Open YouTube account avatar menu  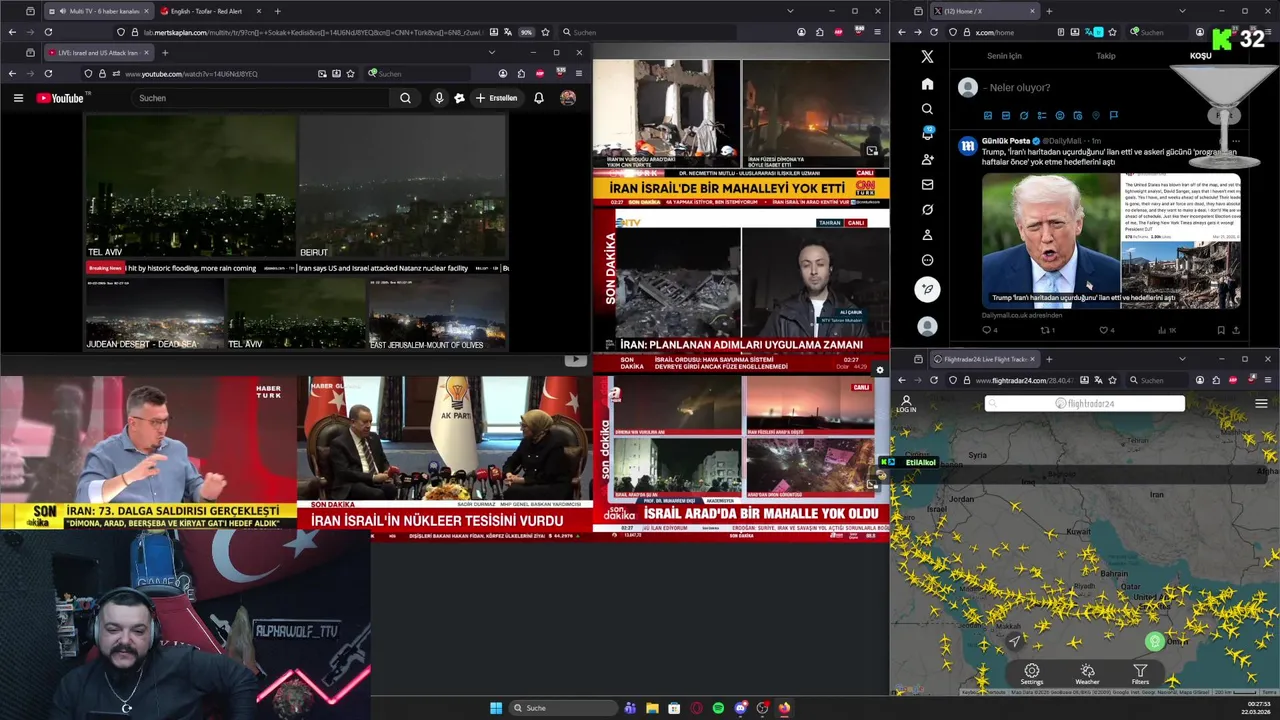568,98
